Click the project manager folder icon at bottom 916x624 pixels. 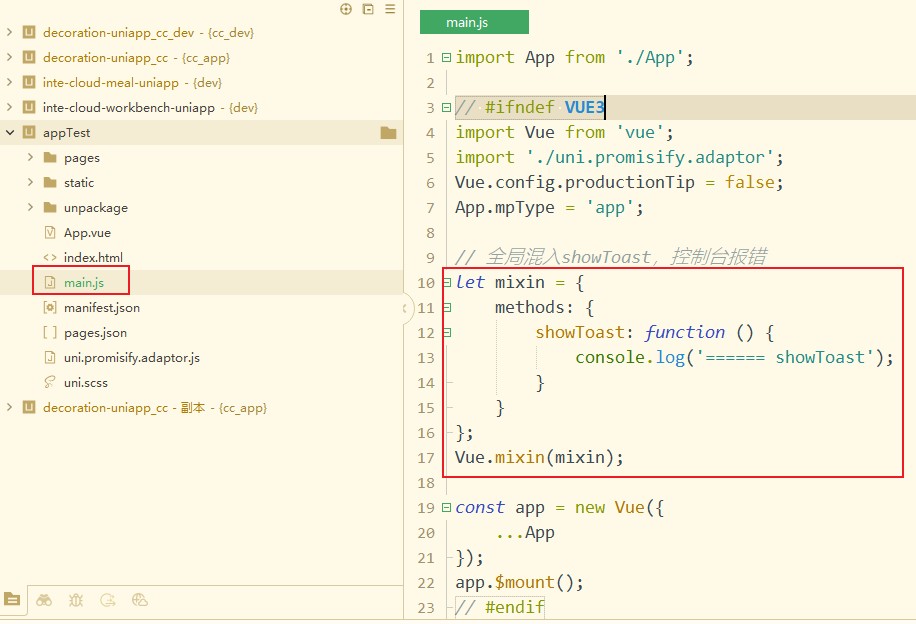point(12,600)
